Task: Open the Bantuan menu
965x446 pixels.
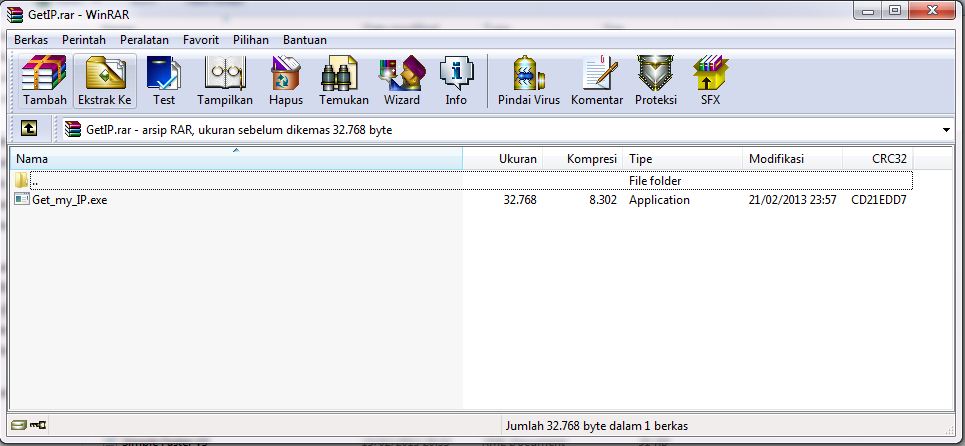Action: (x=305, y=40)
